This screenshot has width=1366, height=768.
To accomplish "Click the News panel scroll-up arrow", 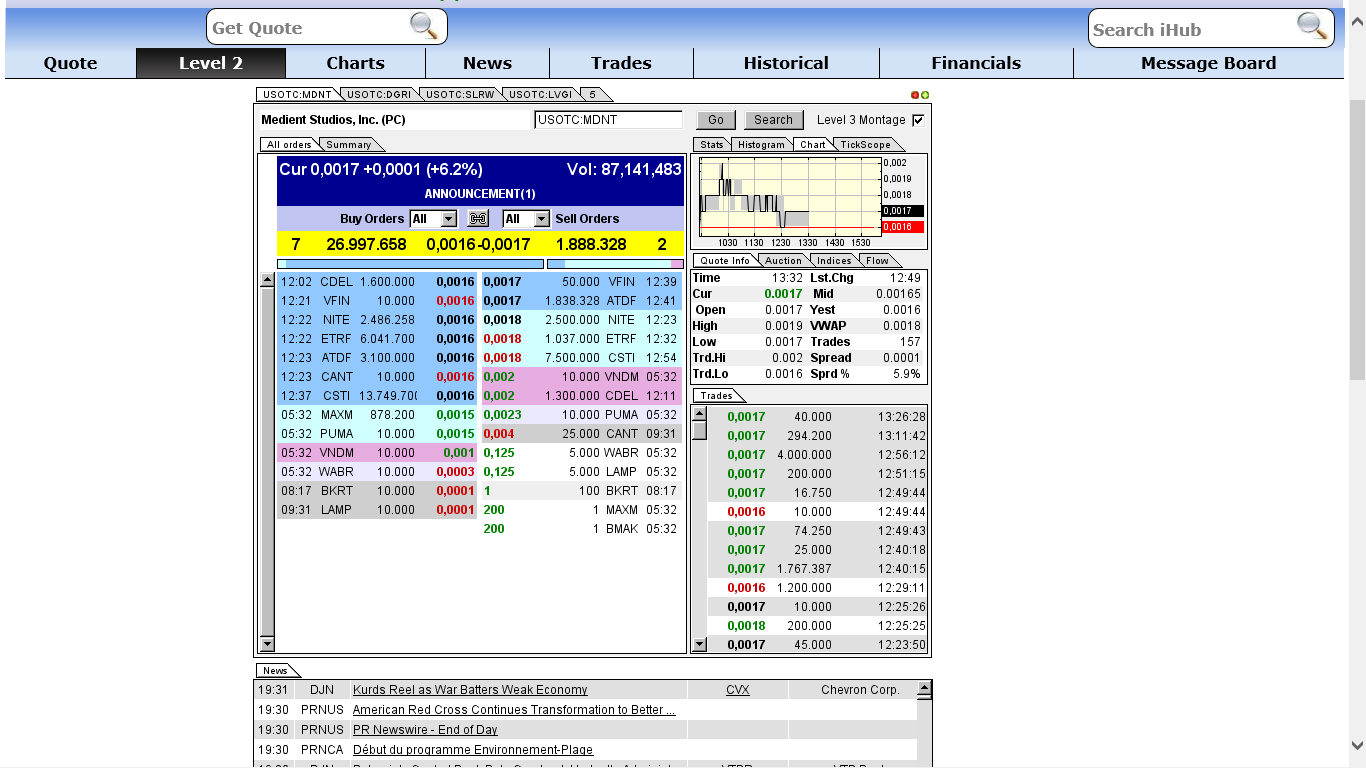I will [x=924, y=688].
